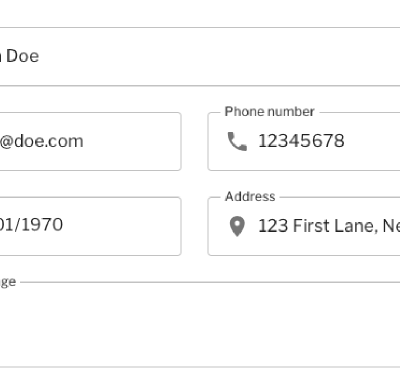Click blank space after 01/1970
Screen dimensions: 400x380
point(122,226)
